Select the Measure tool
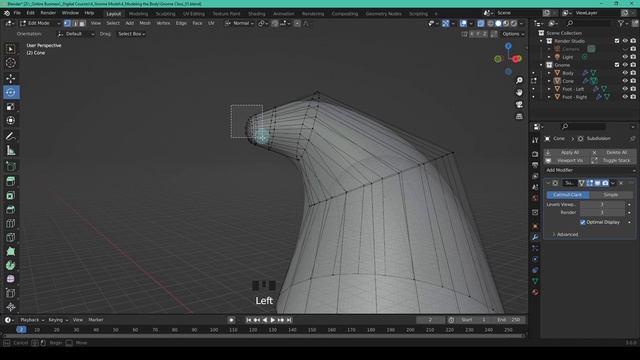The width and height of the screenshot is (640, 360). pyautogui.click(x=11, y=151)
